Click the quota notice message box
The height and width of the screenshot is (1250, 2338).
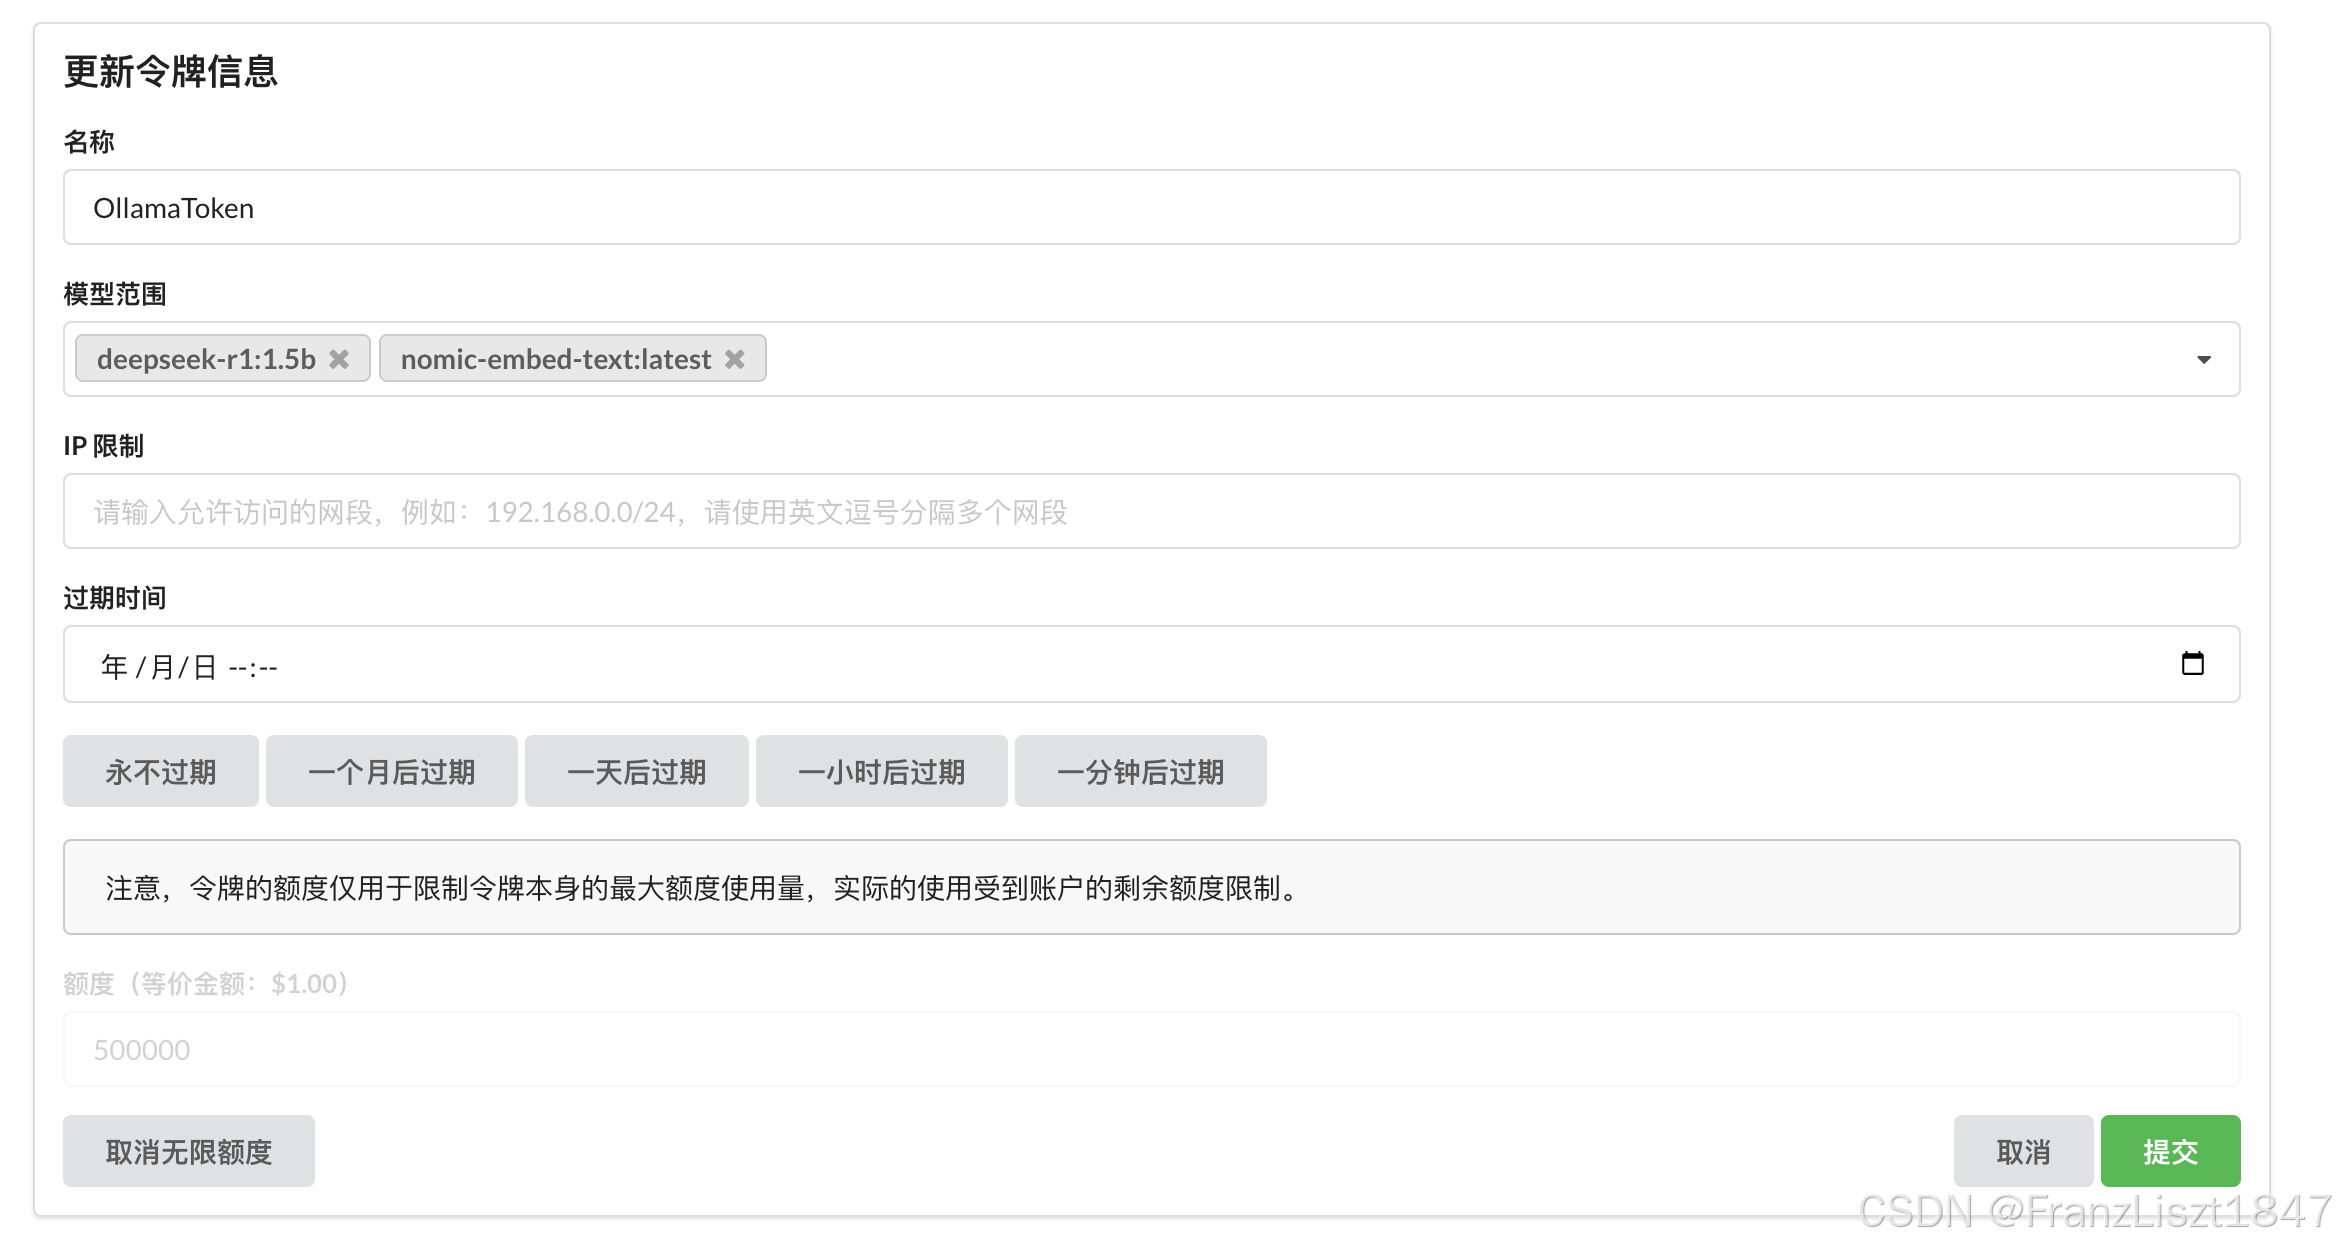coord(1150,888)
